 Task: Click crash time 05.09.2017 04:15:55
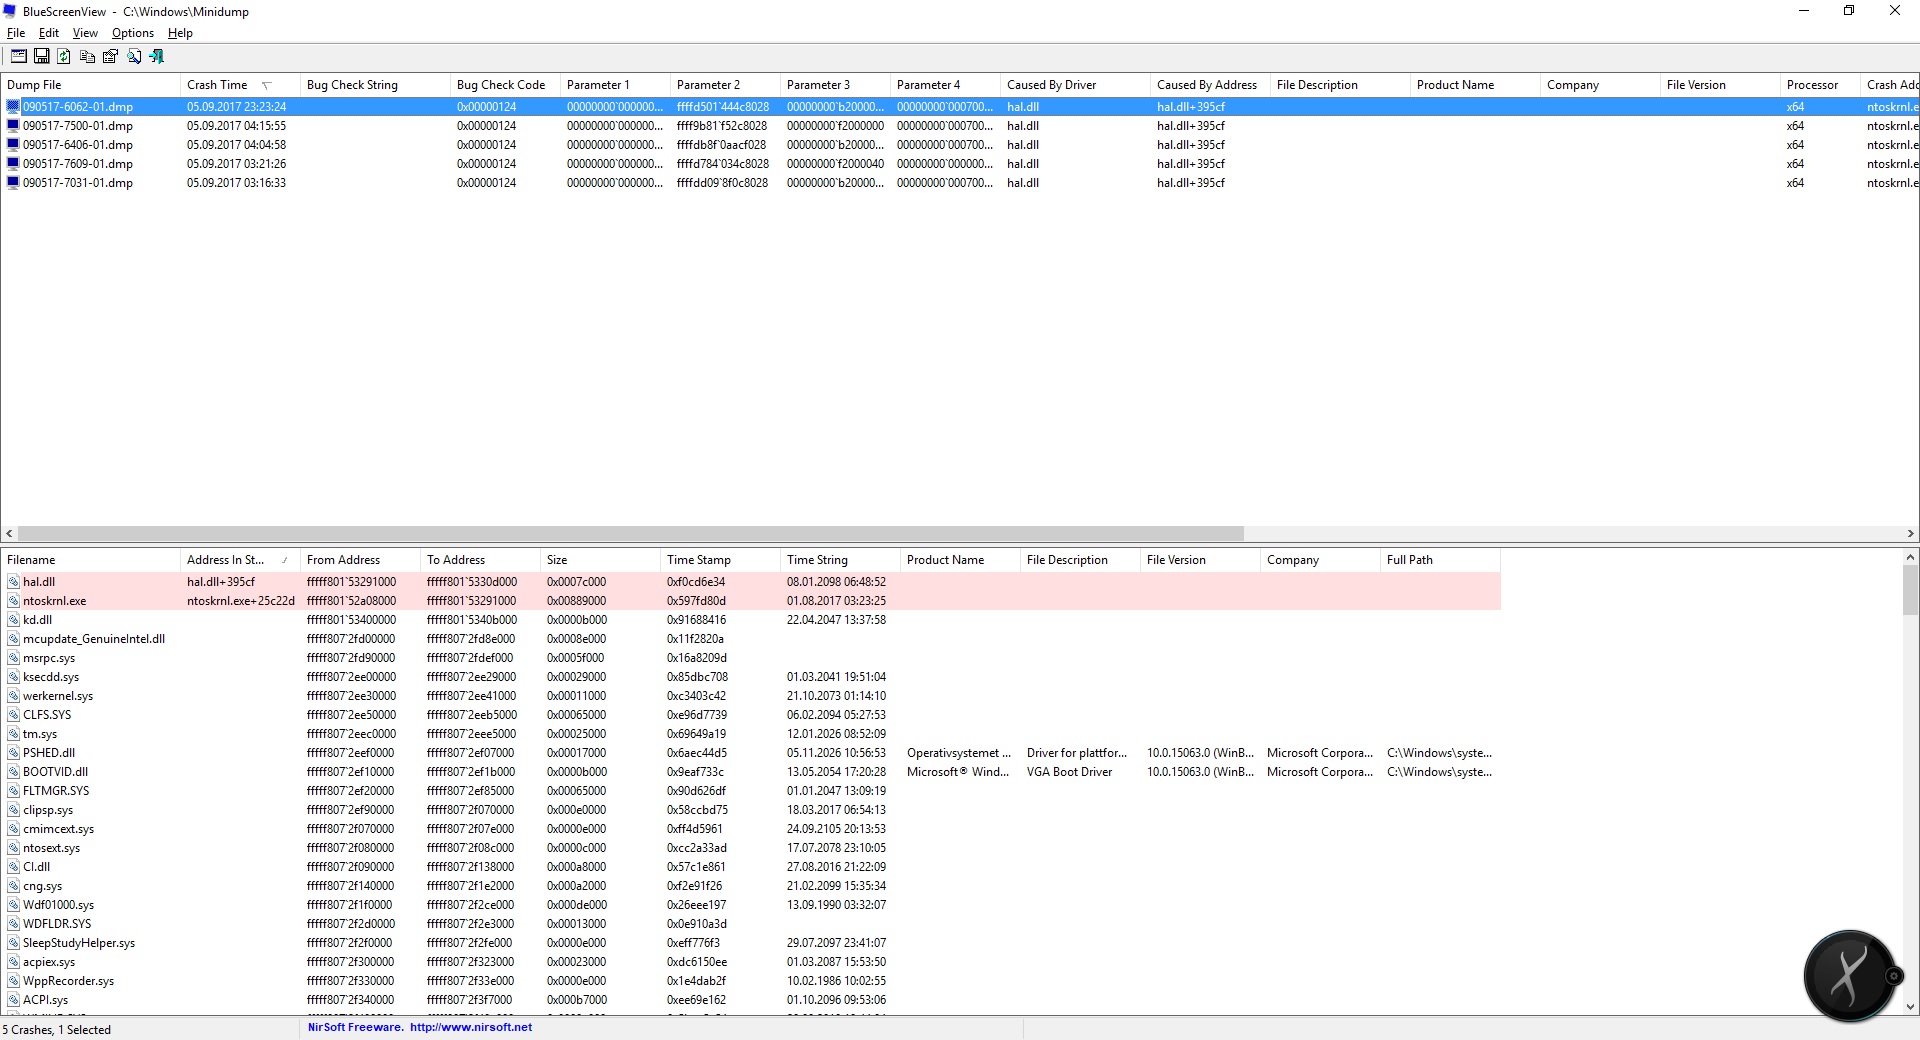(236, 126)
